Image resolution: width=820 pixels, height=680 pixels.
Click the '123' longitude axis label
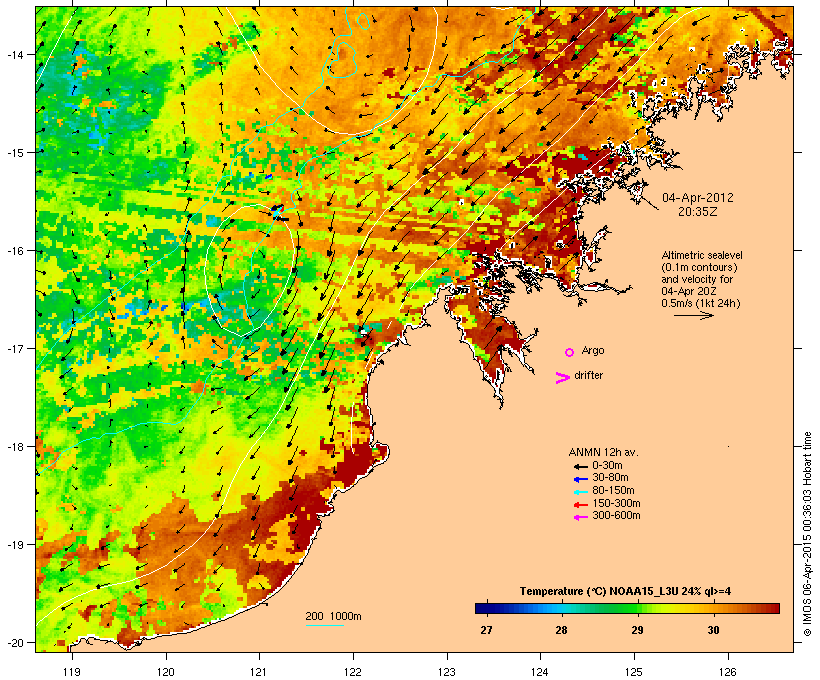coord(447,672)
